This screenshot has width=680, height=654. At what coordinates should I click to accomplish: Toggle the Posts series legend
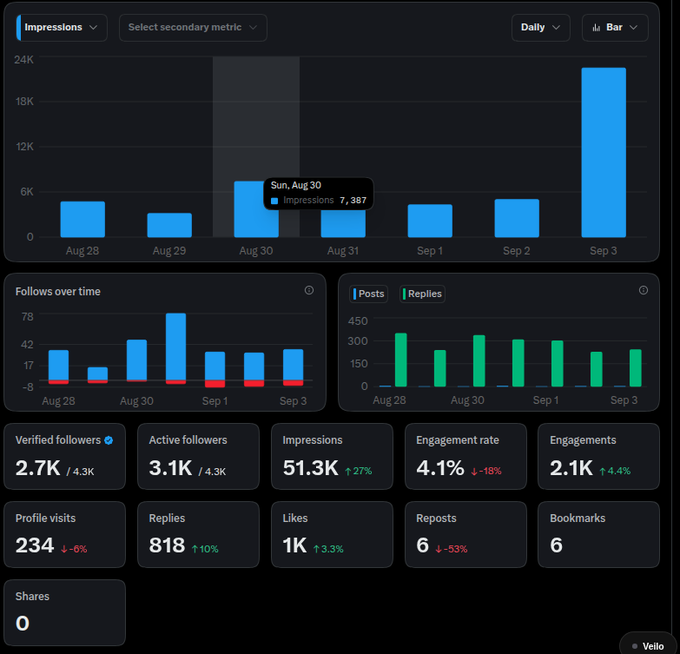tap(368, 294)
